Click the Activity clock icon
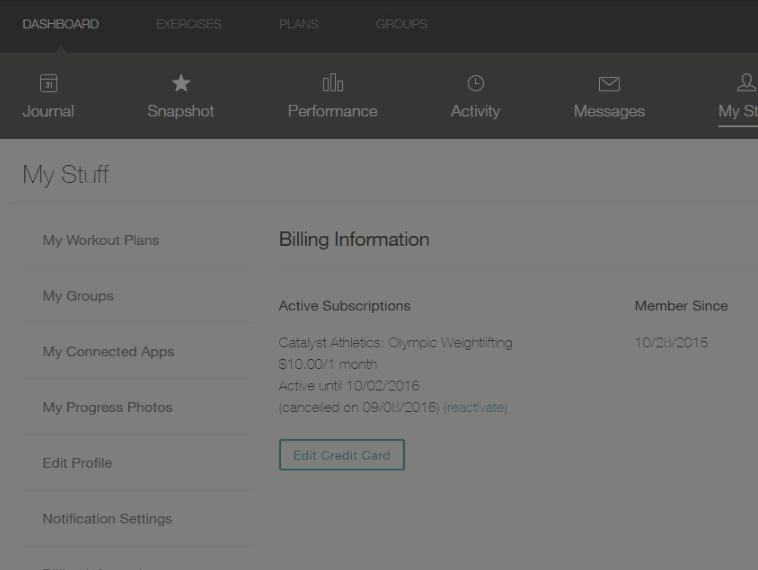The image size is (758, 570). tap(475, 84)
